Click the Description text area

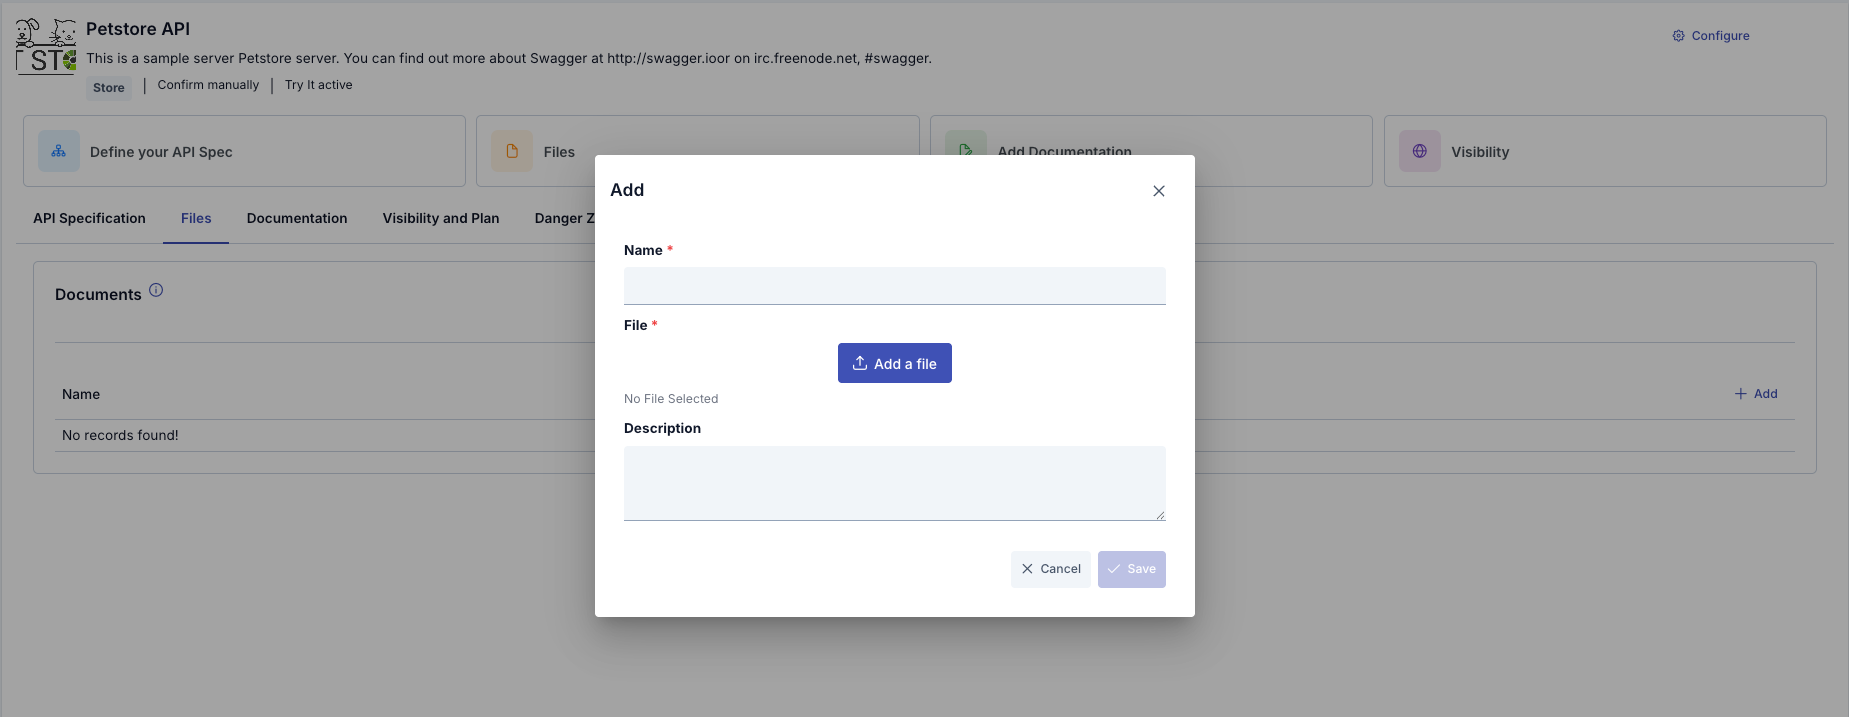click(894, 483)
